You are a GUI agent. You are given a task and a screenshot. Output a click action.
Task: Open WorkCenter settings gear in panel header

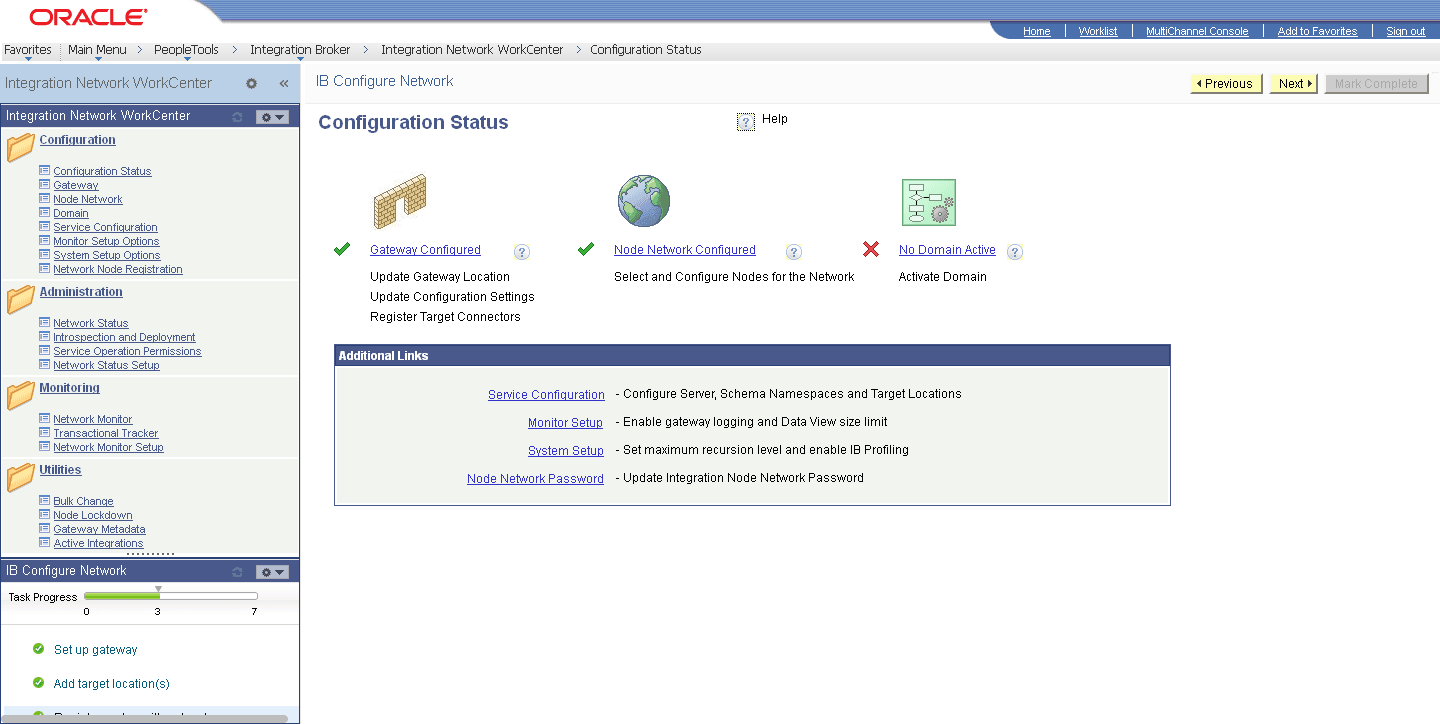click(251, 83)
